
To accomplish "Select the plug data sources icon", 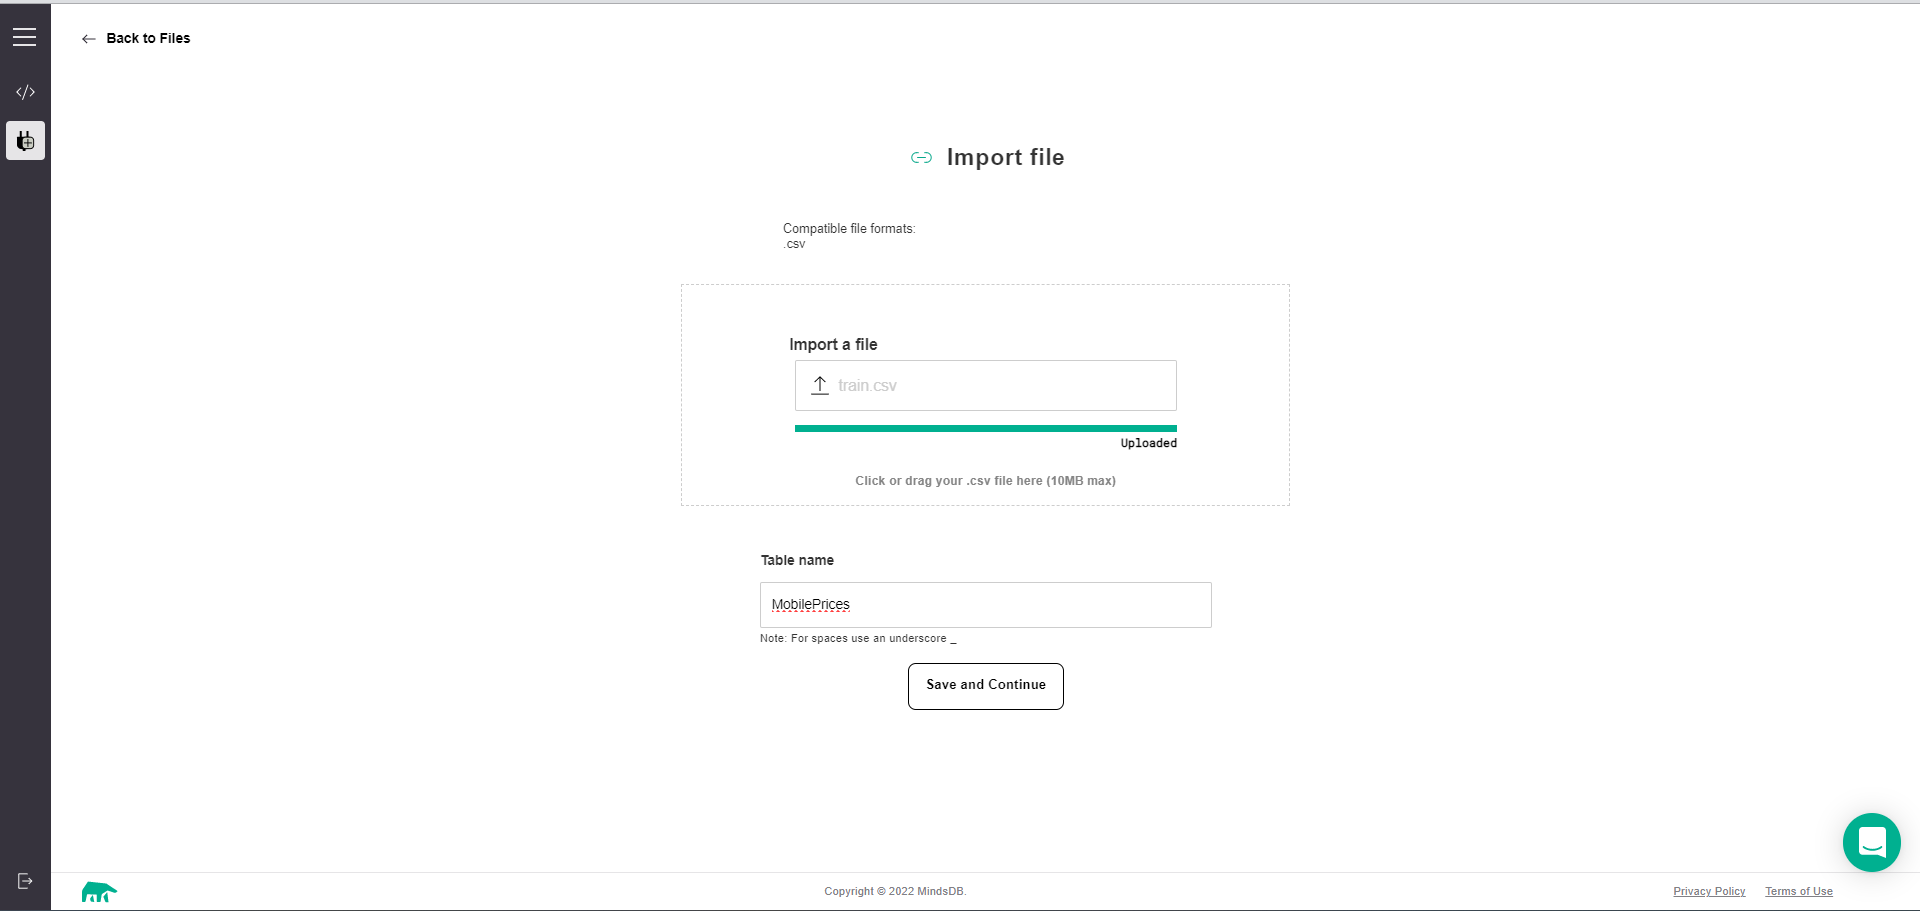I will [25, 141].
